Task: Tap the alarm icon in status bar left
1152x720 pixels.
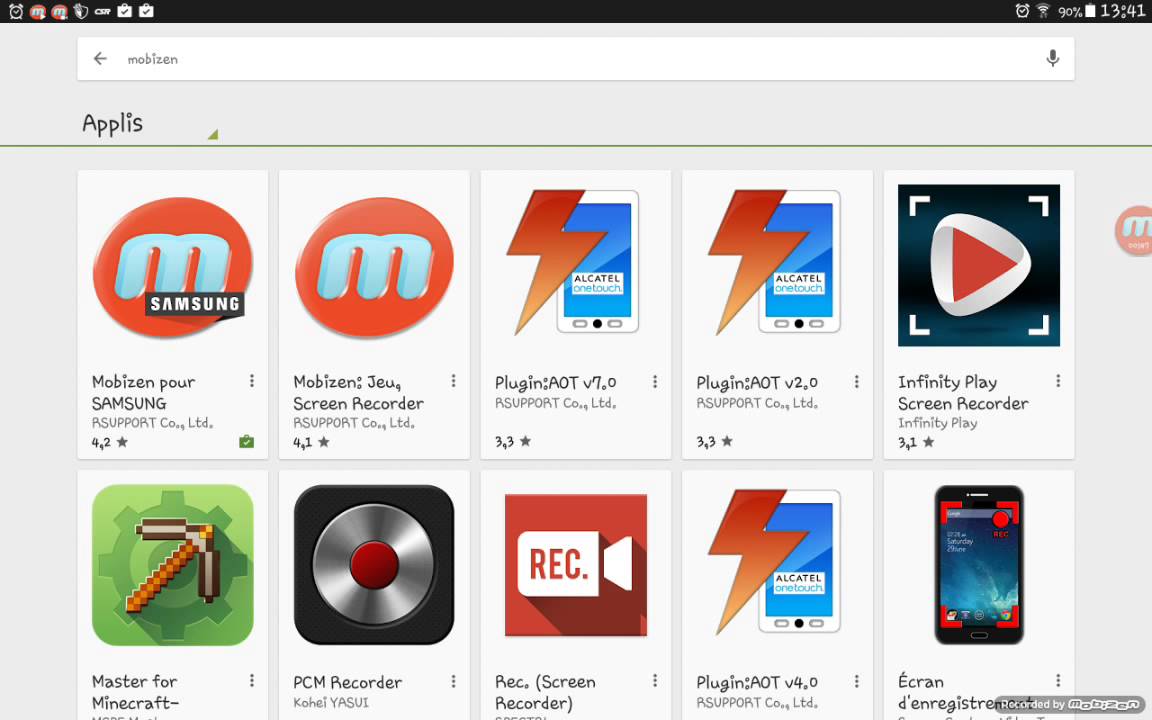Action: 15,11
